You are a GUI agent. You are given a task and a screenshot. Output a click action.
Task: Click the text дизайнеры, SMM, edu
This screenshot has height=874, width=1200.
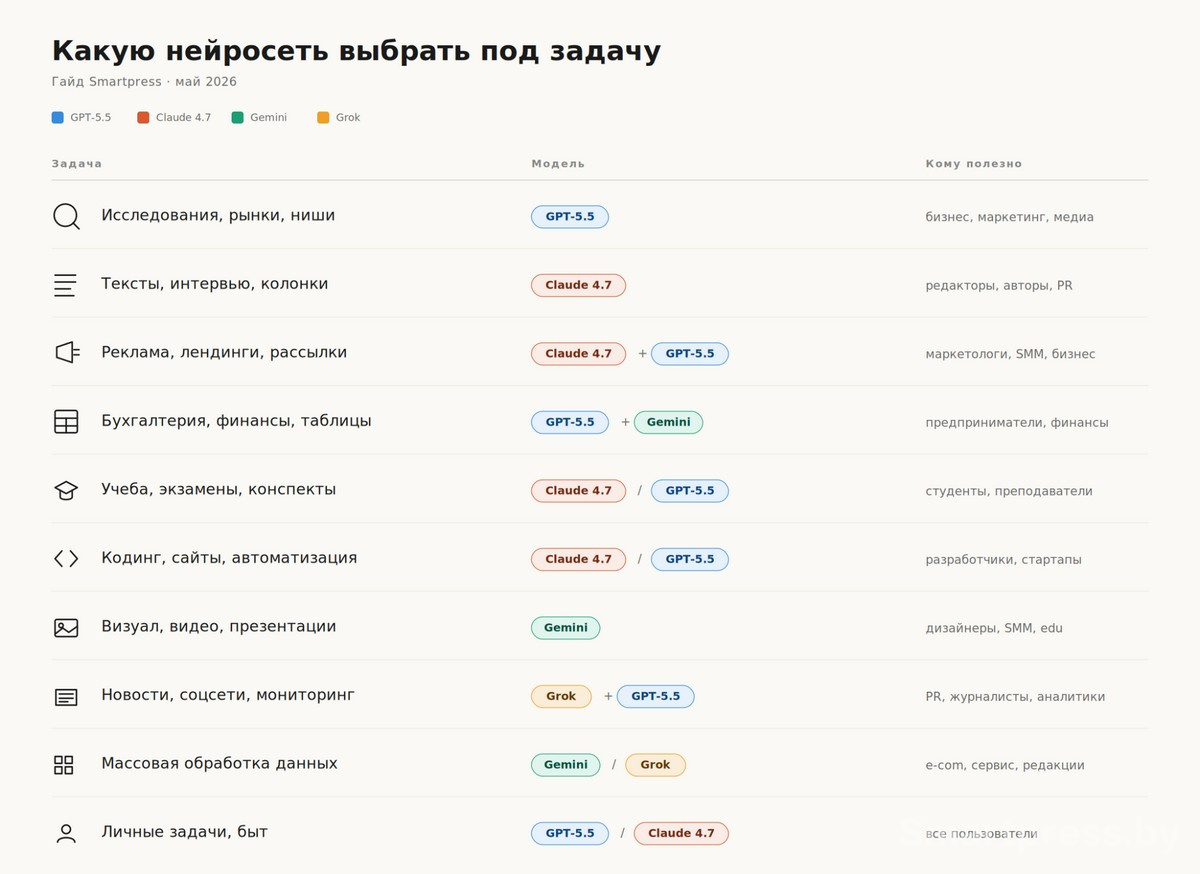(994, 629)
